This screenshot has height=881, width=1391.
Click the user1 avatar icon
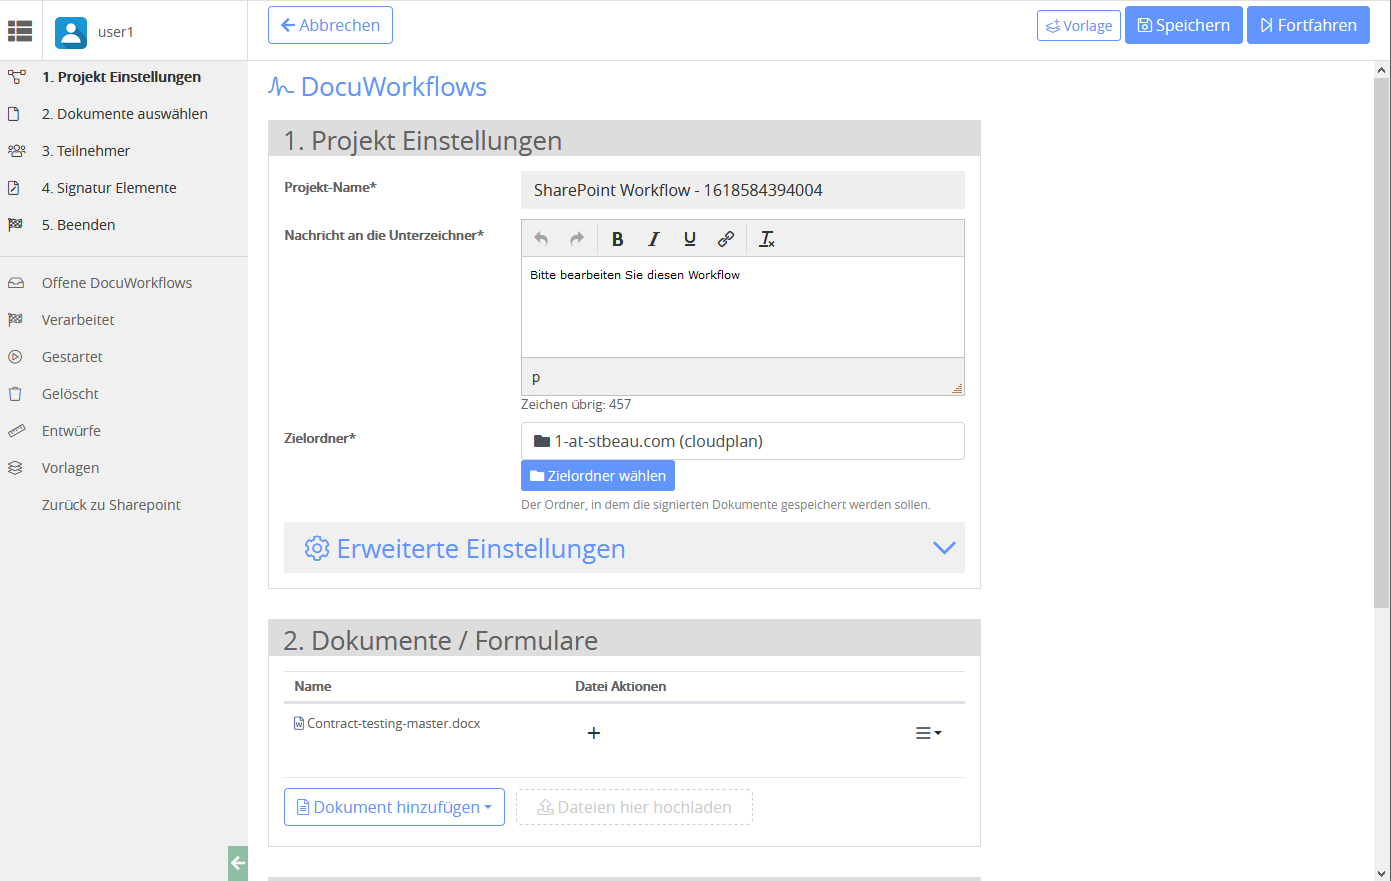point(70,32)
